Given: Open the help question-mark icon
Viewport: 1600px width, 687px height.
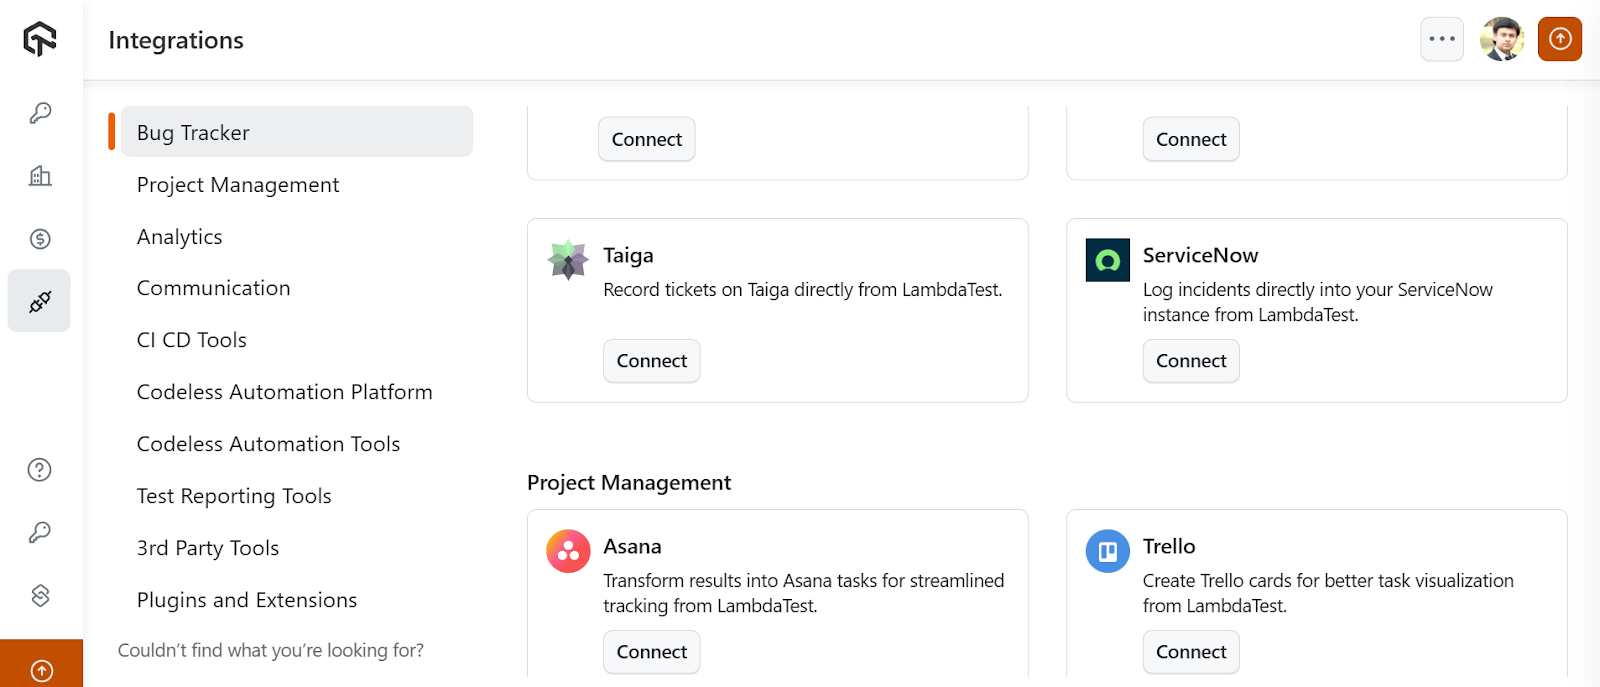Looking at the screenshot, I should point(38,469).
